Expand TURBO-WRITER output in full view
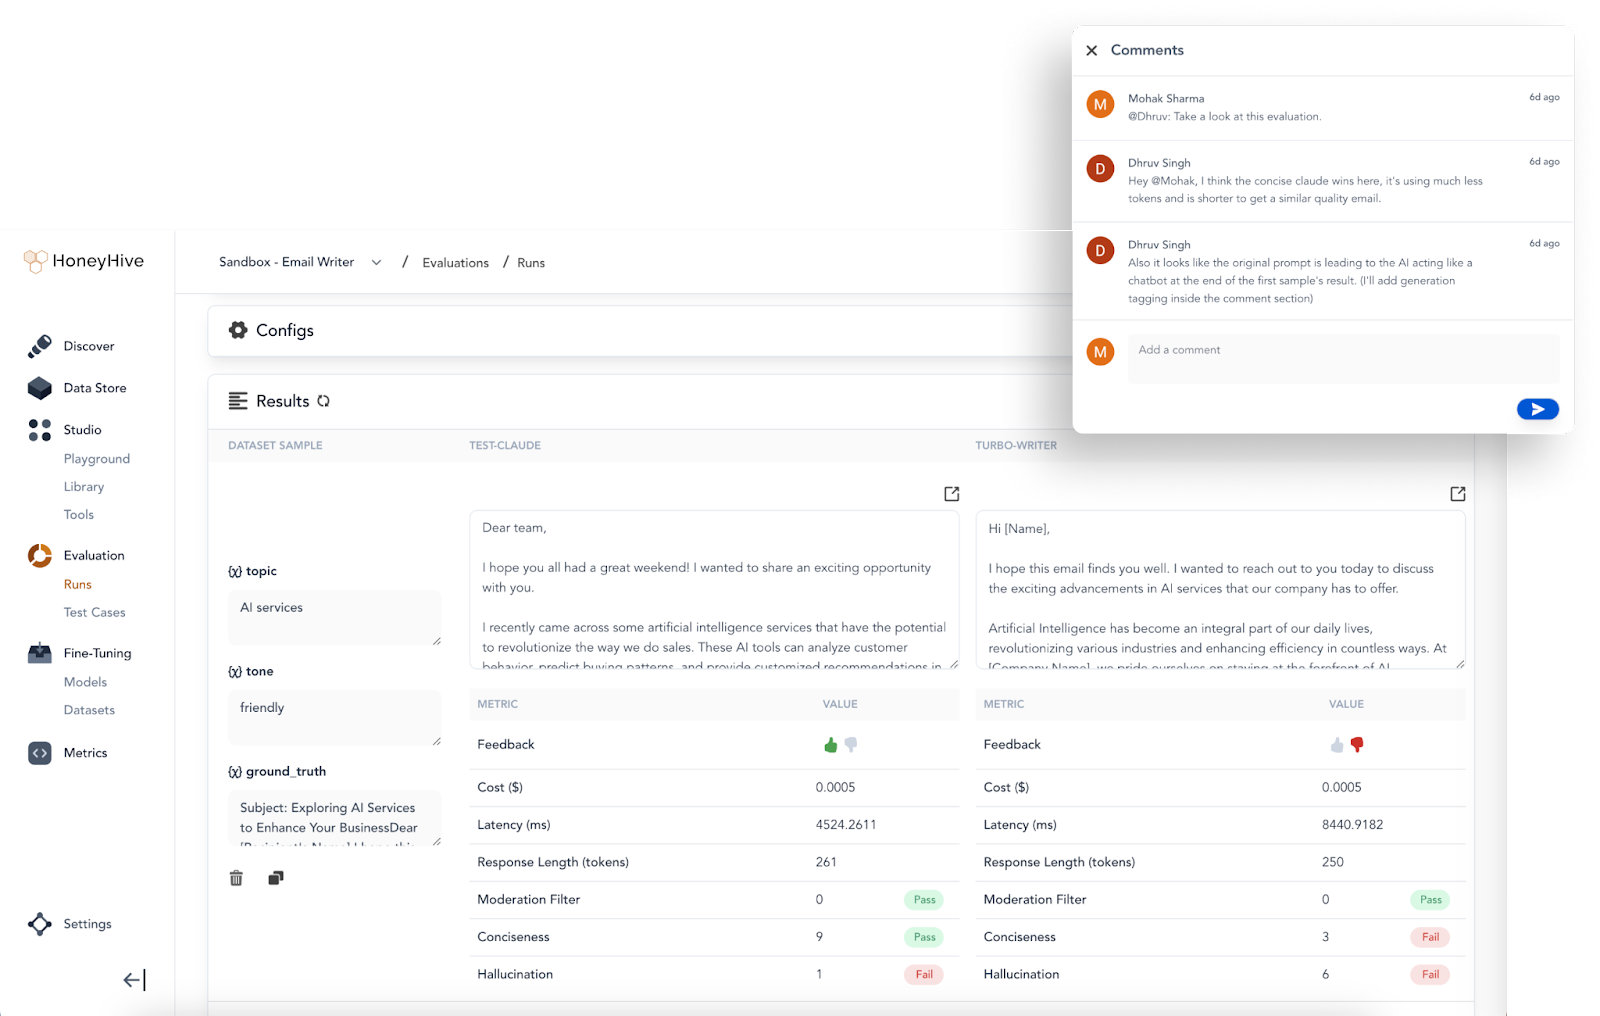The image size is (1600, 1016). tap(1457, 493)
